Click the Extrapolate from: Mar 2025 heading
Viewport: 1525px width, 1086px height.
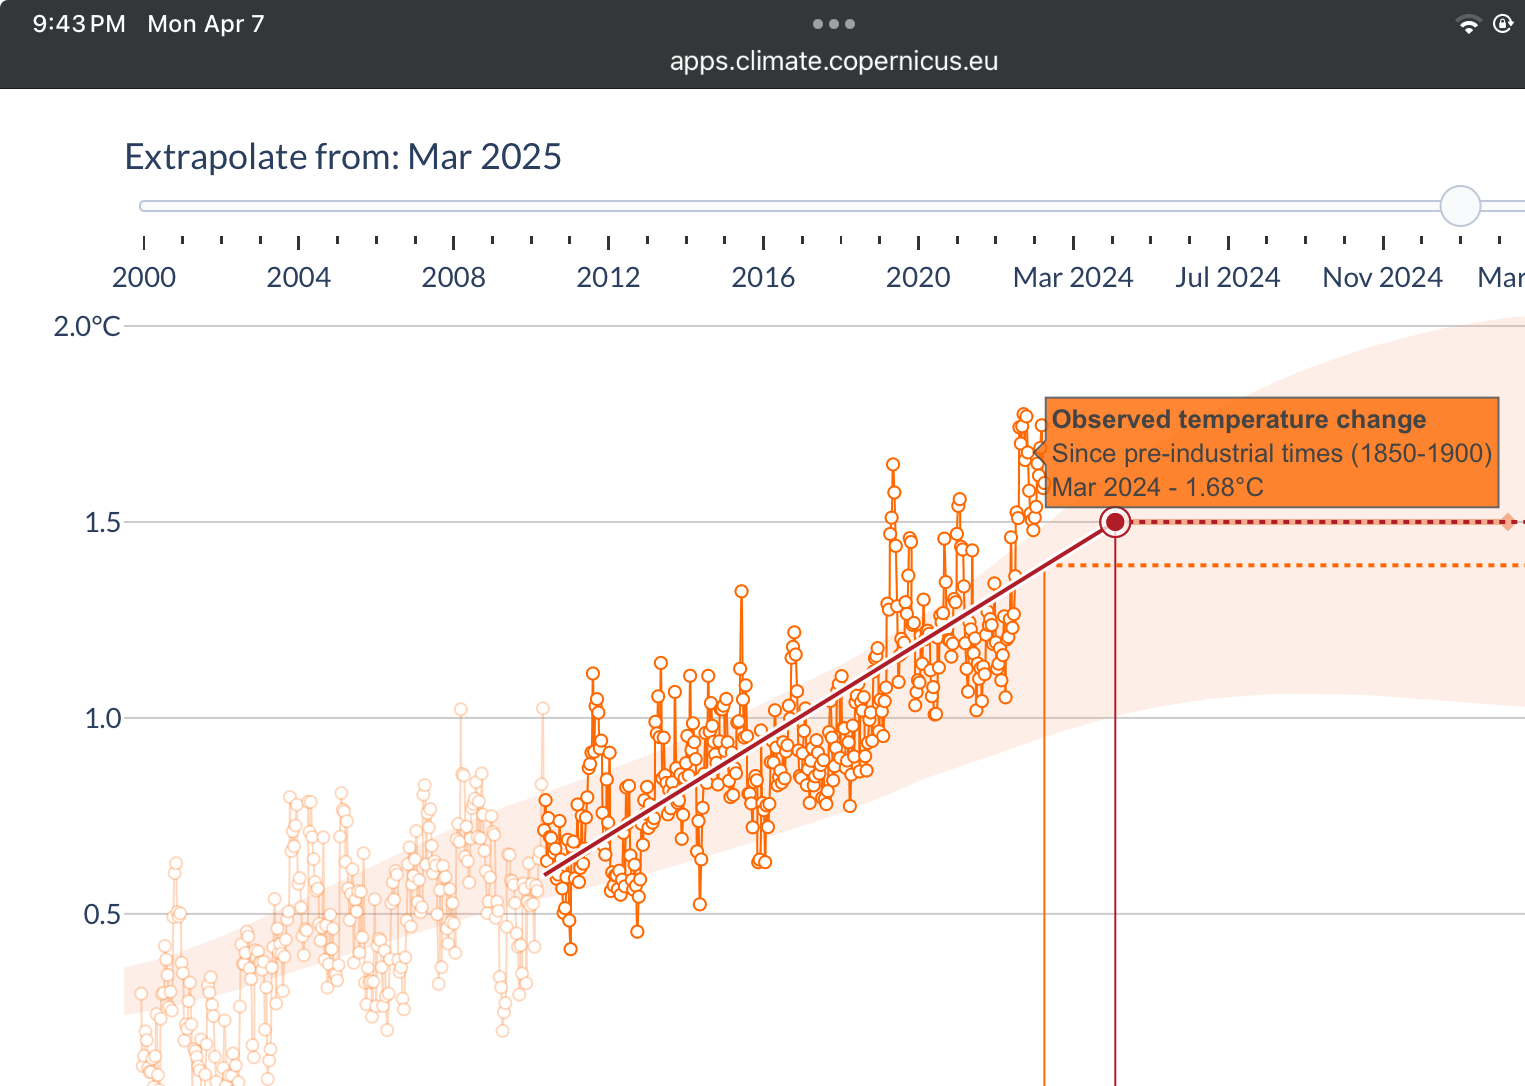coord(343,157)
